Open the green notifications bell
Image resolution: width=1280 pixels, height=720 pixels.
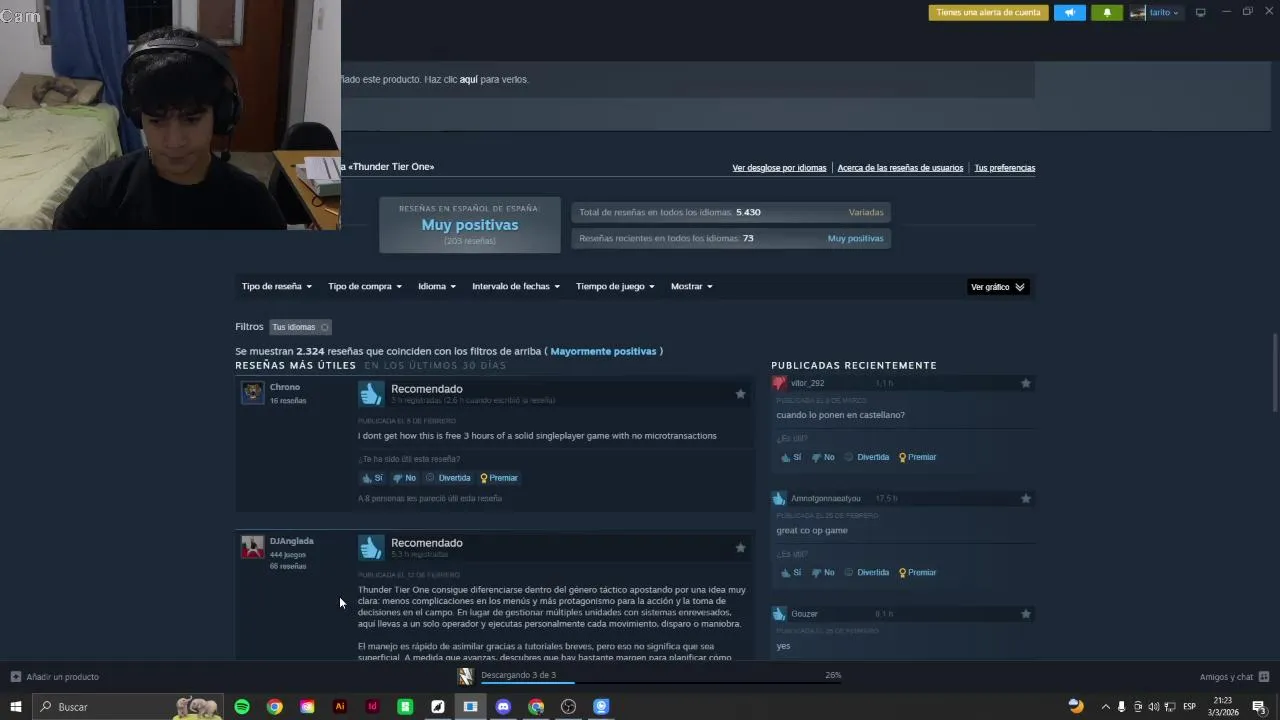pos(1107,13)
